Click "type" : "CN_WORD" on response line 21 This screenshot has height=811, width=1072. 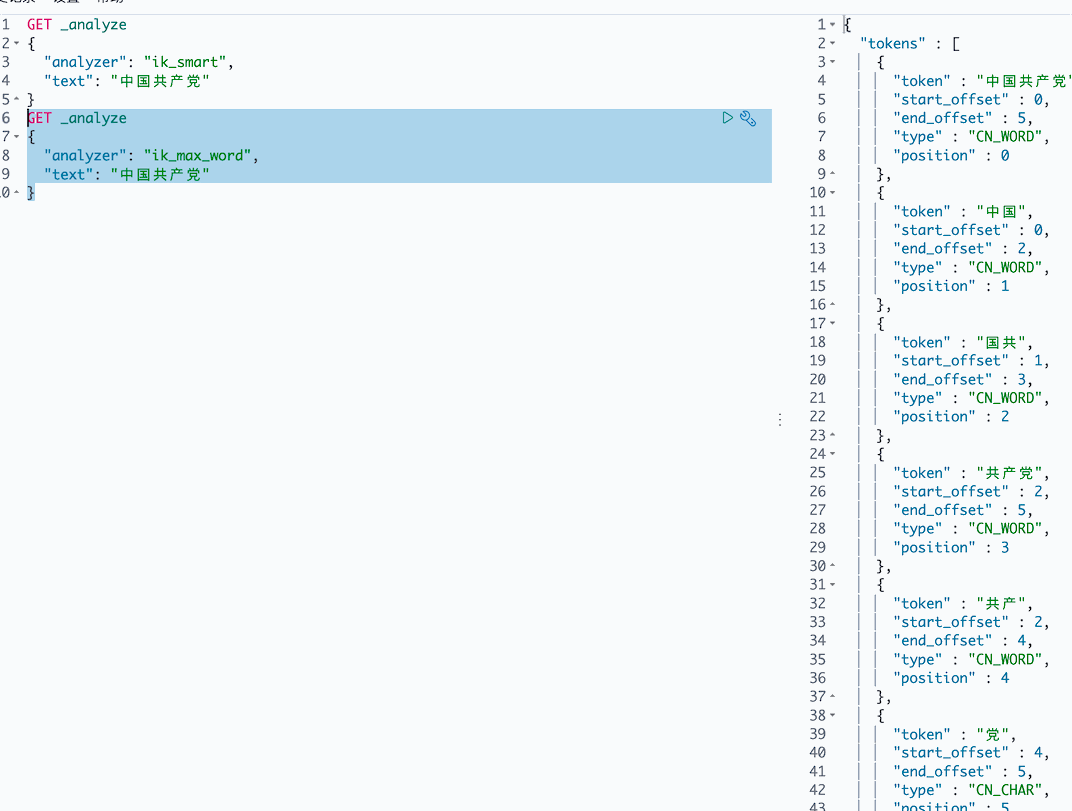pos(971,398)
